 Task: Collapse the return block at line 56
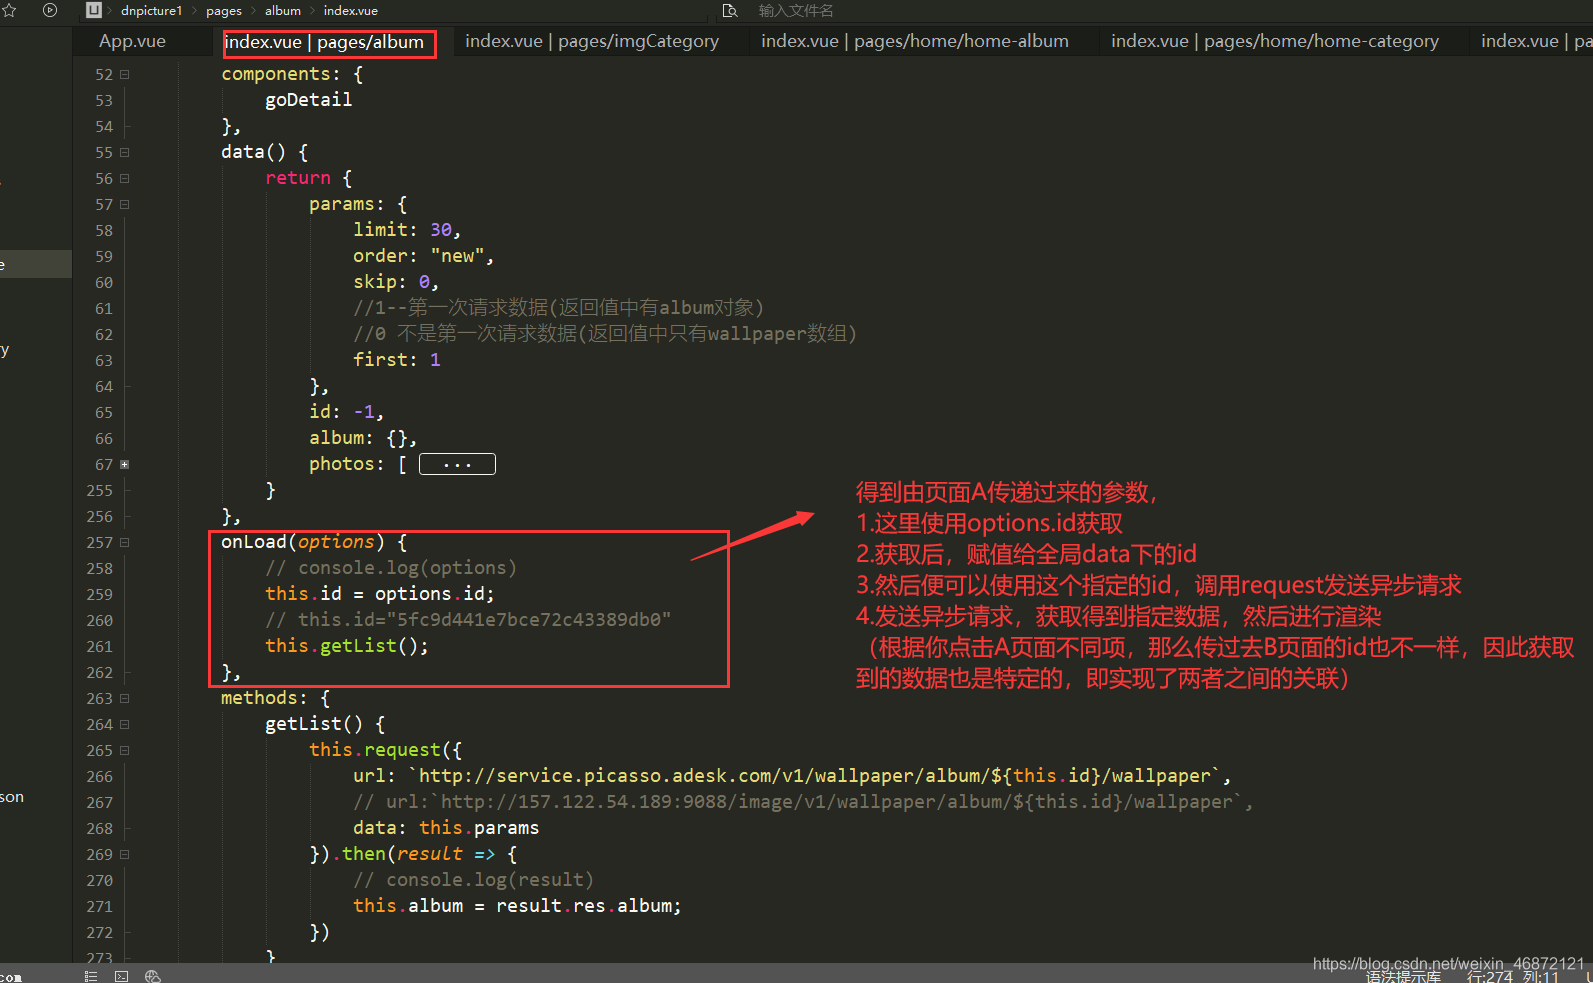pos(125,178)
